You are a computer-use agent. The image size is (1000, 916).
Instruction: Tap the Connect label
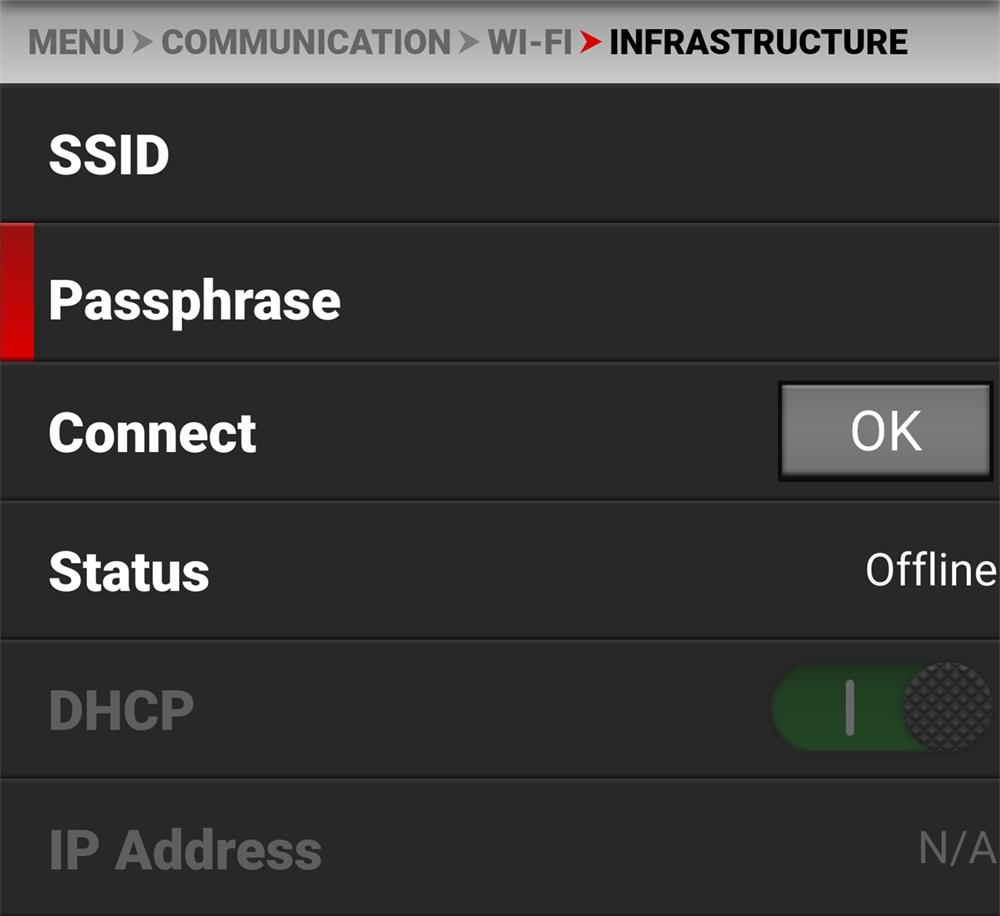(x=152, y=433)
